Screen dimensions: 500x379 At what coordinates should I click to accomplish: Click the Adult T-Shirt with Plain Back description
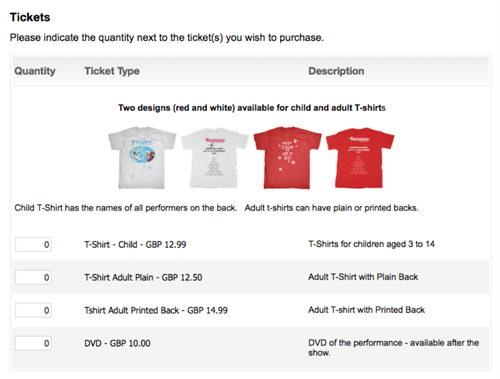point(363,277)
